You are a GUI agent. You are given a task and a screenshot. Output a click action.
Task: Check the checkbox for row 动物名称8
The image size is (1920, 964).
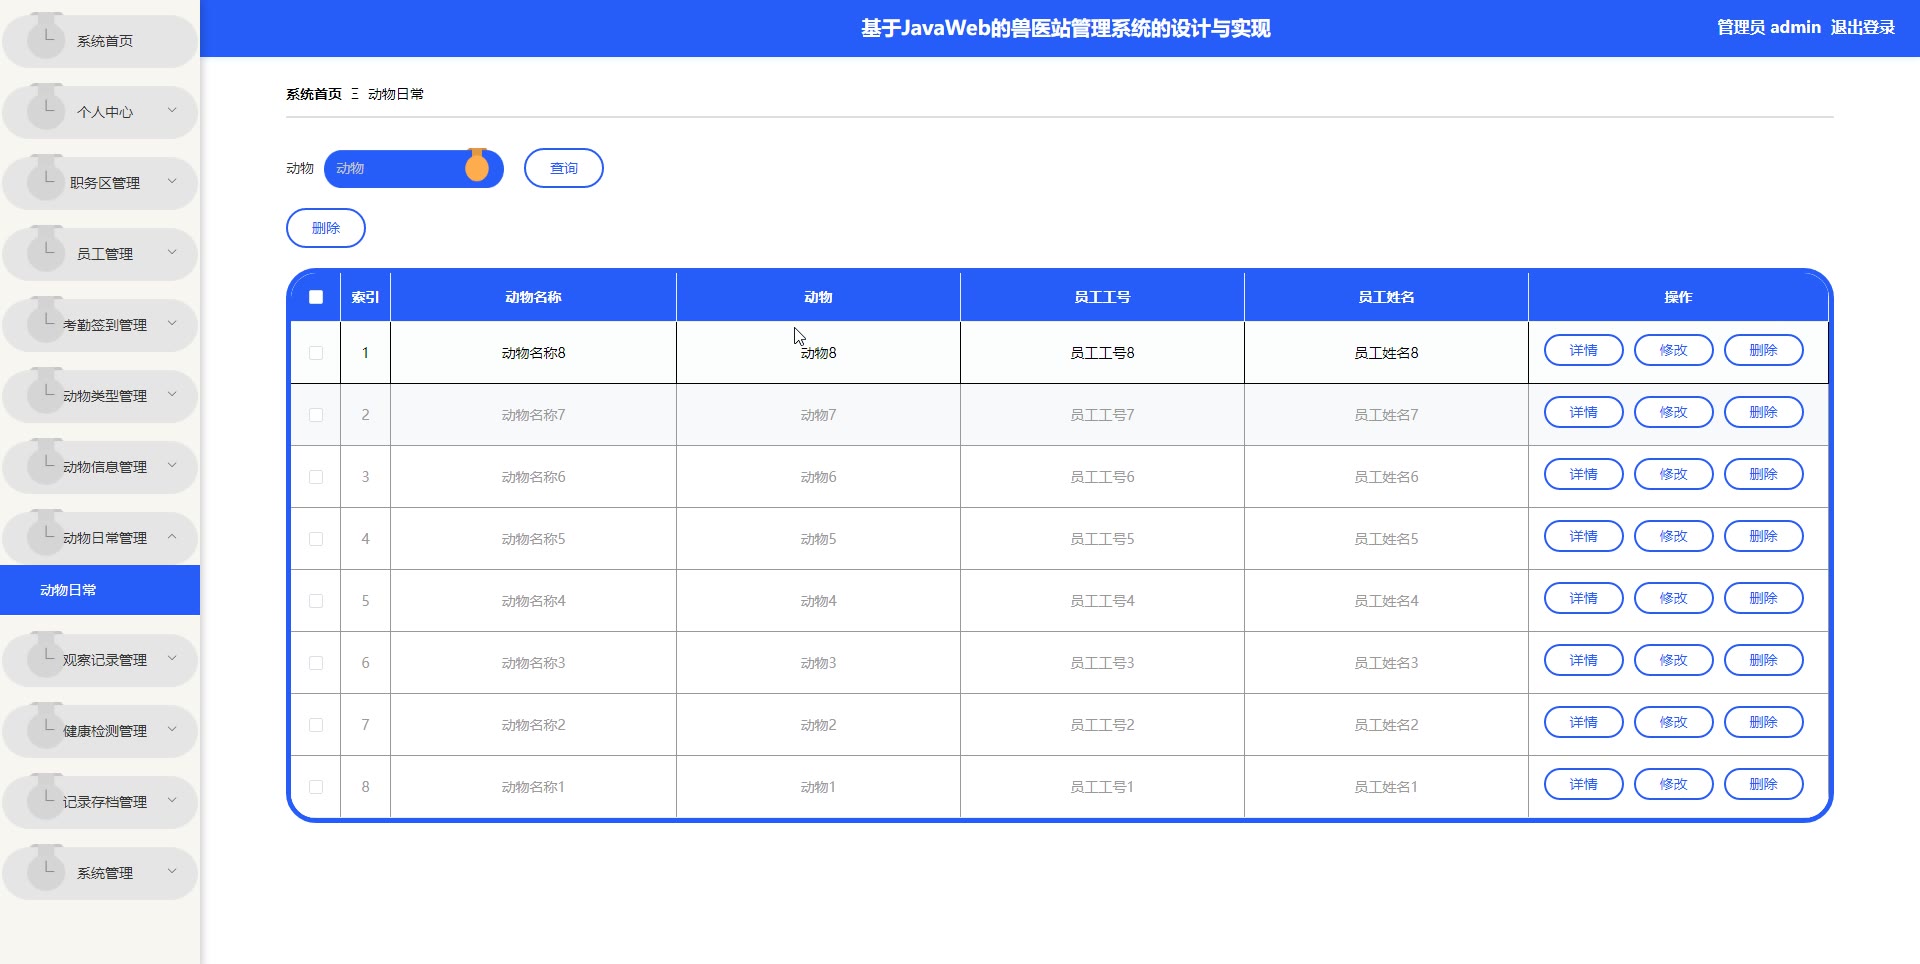(316, 353)
